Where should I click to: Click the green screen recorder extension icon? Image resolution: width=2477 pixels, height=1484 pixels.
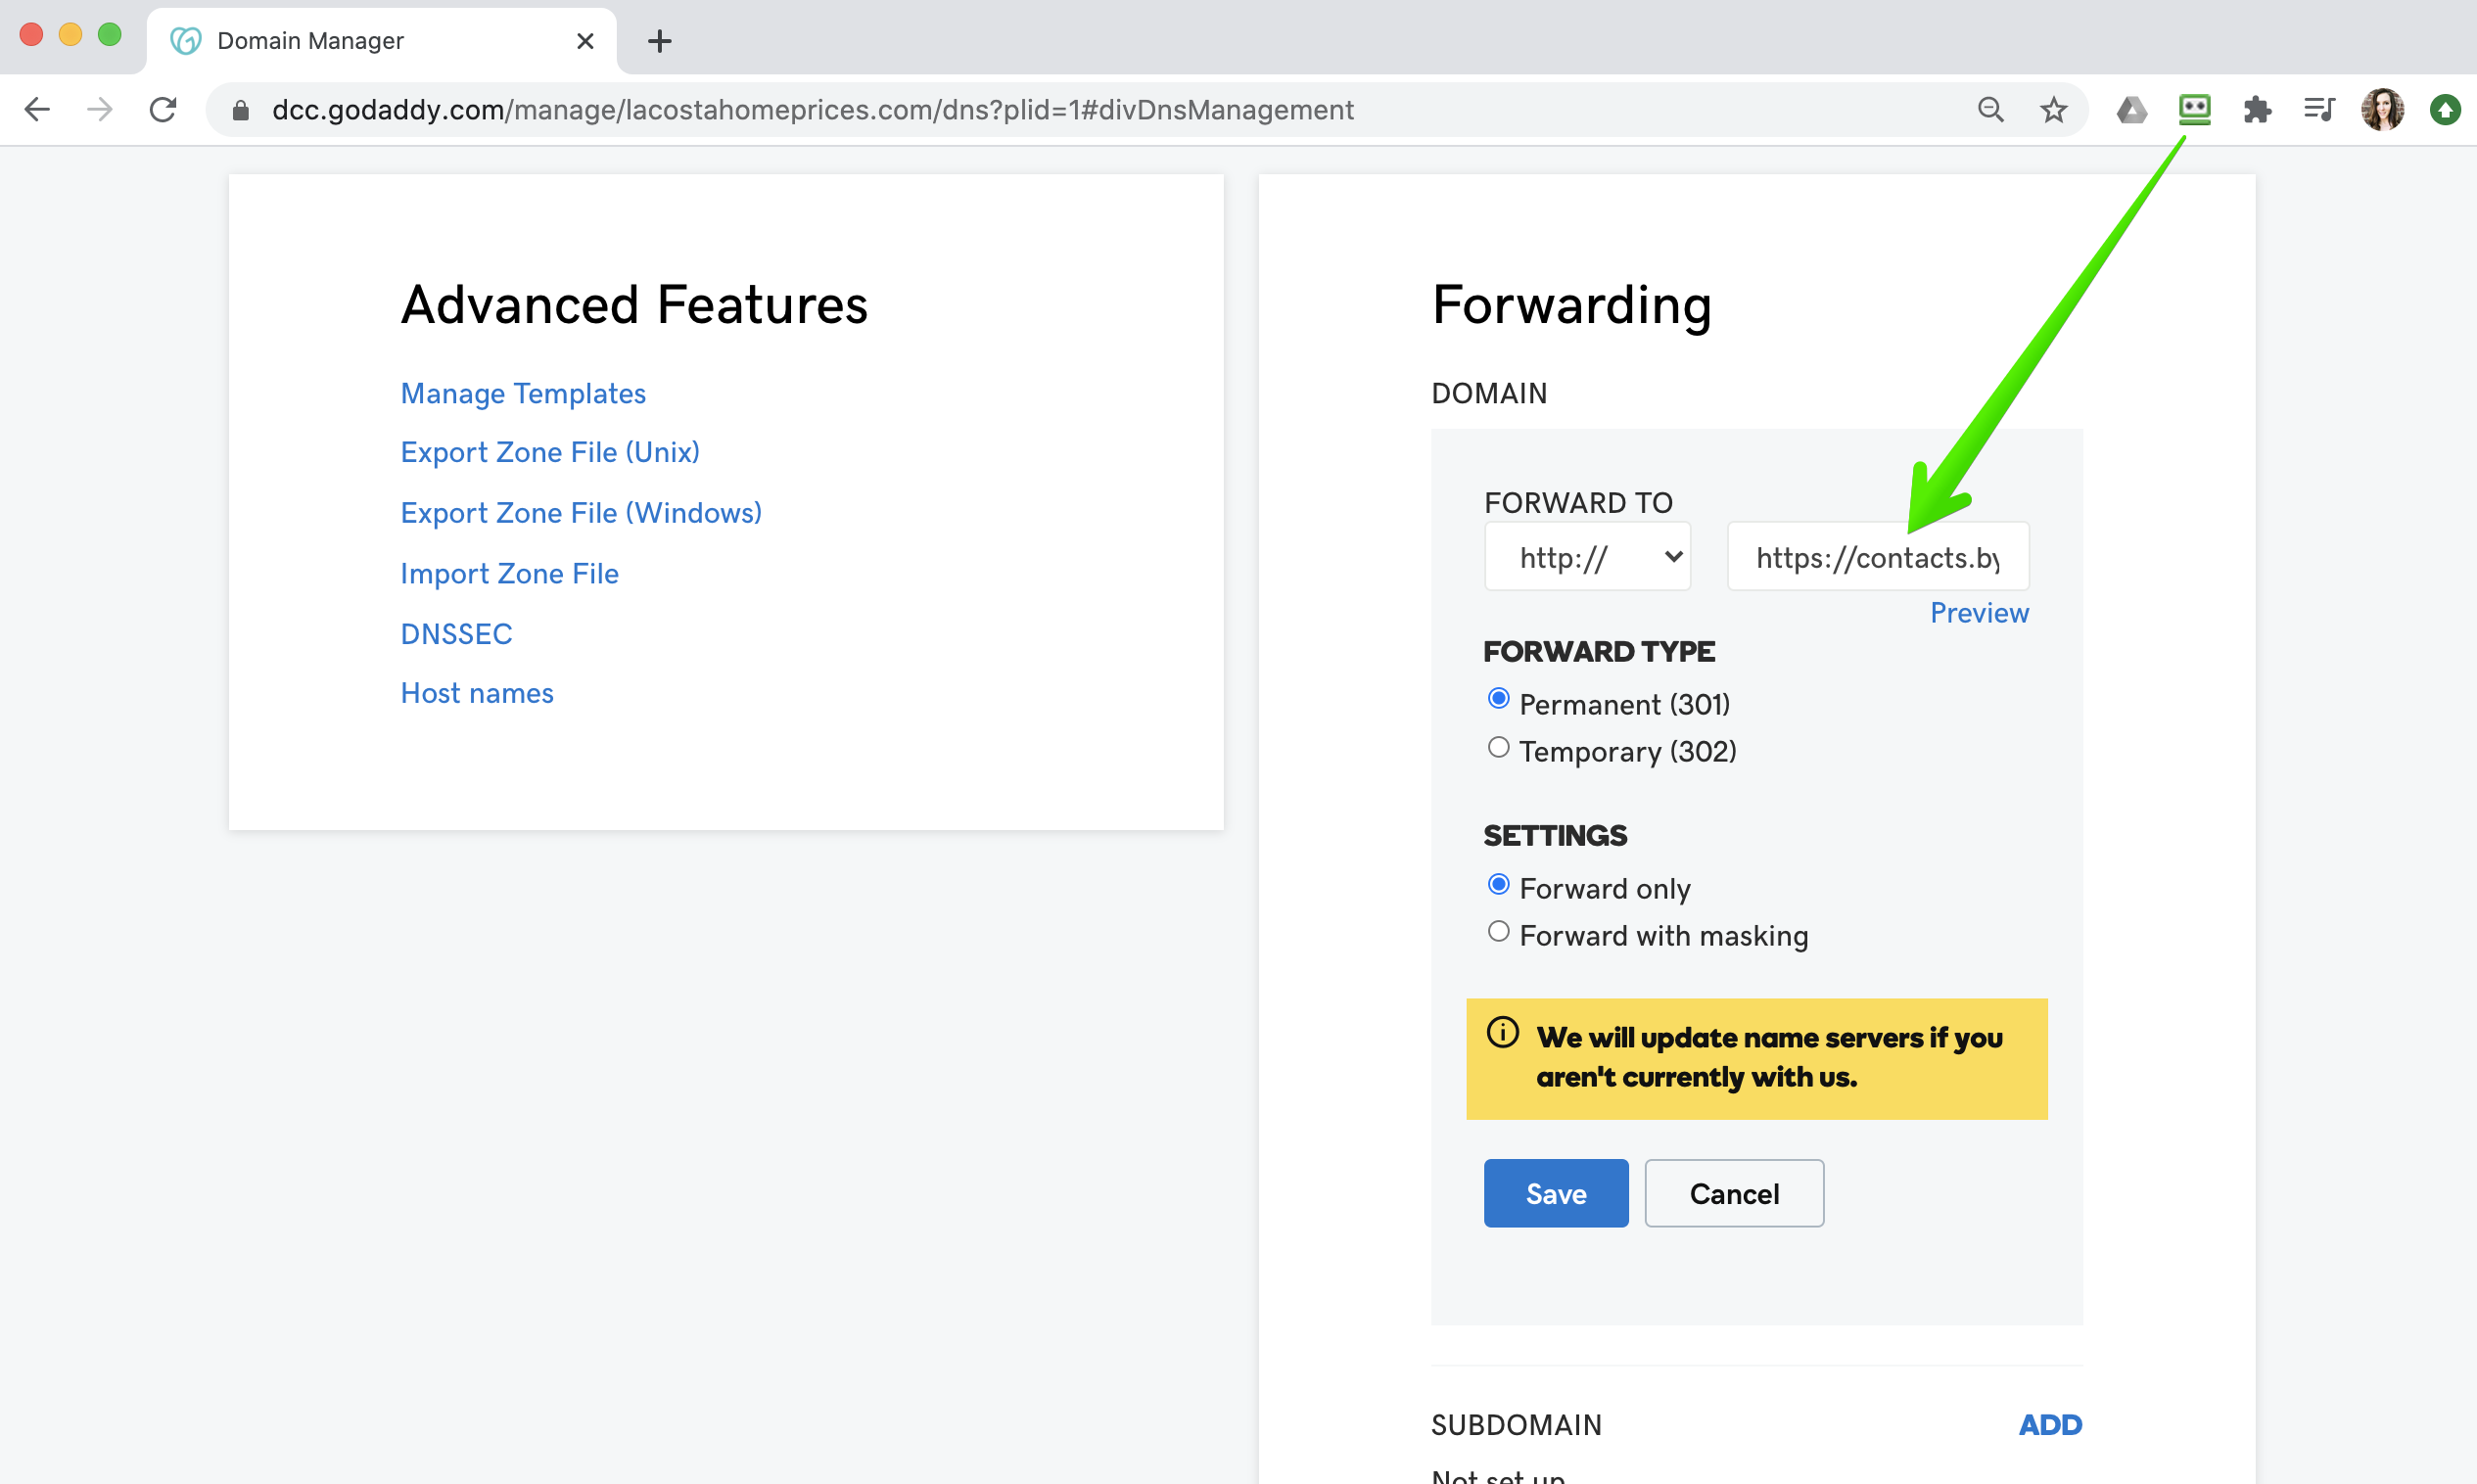click(2194, 108)
